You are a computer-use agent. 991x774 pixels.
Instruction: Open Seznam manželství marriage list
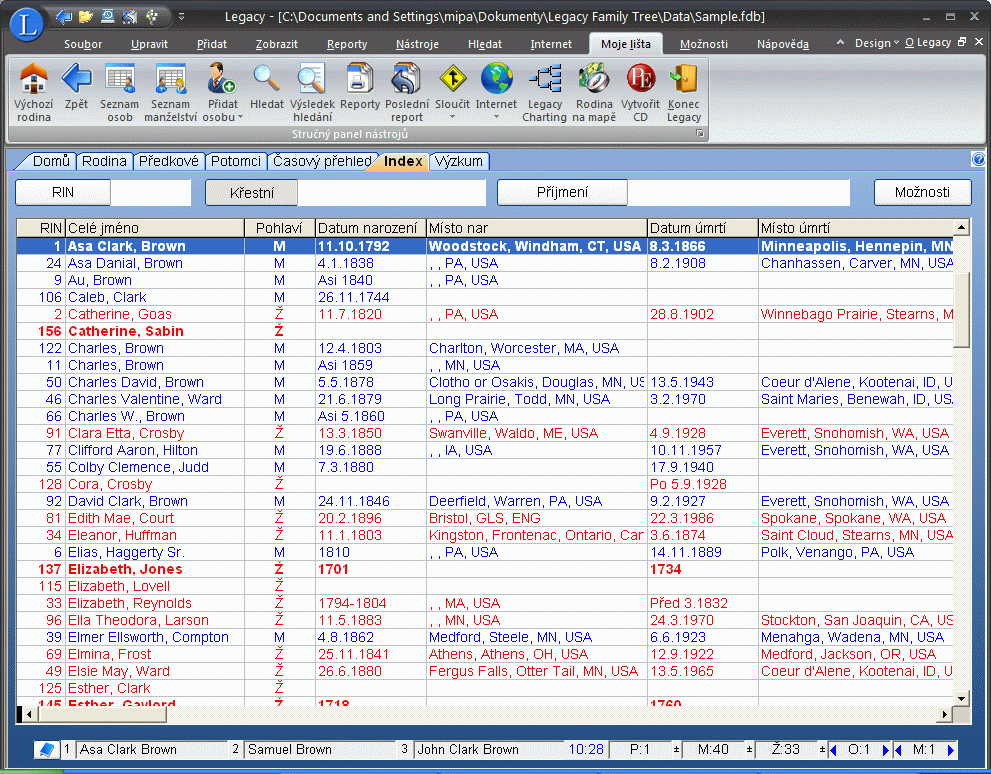click(171, 92)
